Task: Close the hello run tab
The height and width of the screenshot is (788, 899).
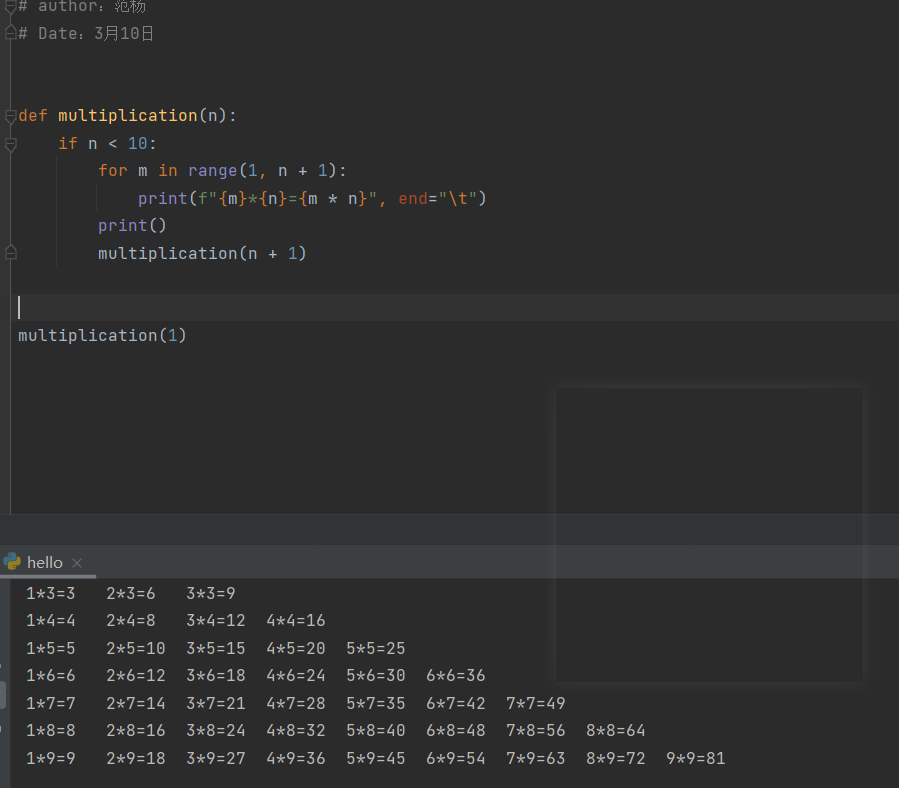Action: coord(77,563)
